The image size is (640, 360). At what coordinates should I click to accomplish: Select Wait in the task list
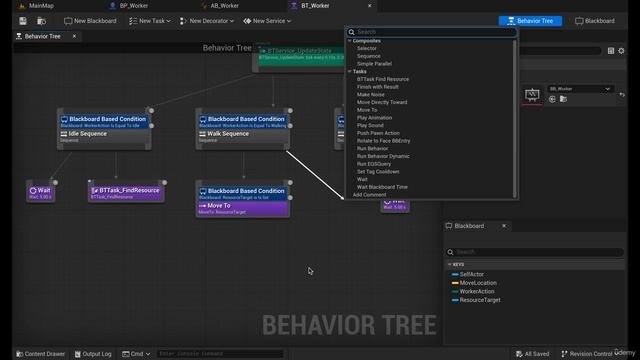362,180
